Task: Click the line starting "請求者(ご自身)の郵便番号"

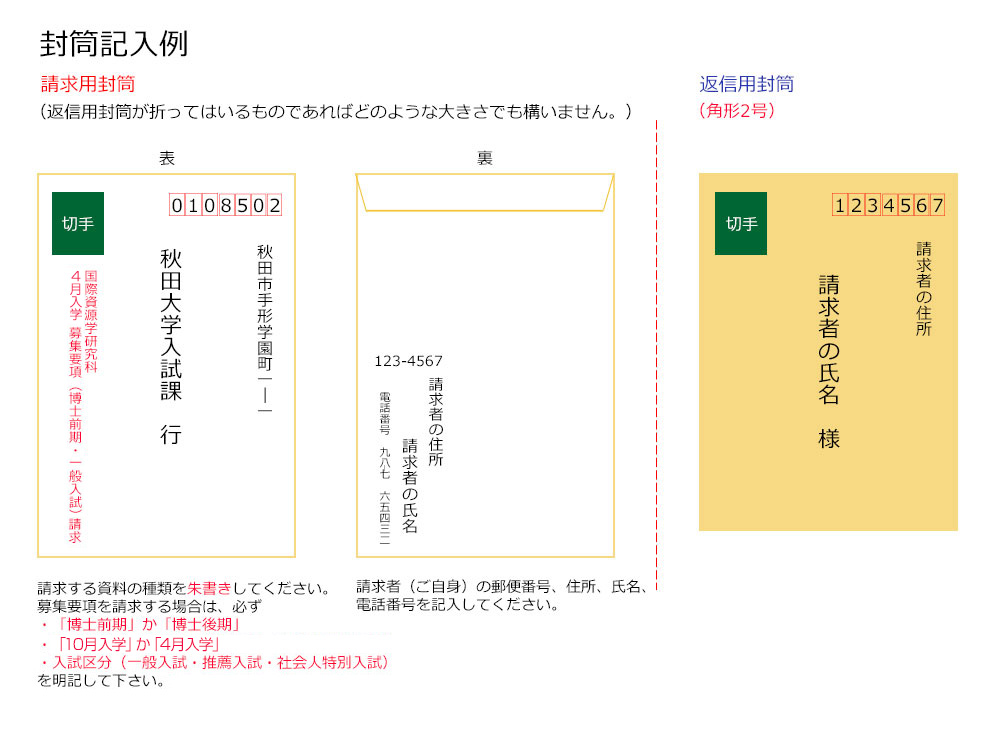Action: pos(501,587)
